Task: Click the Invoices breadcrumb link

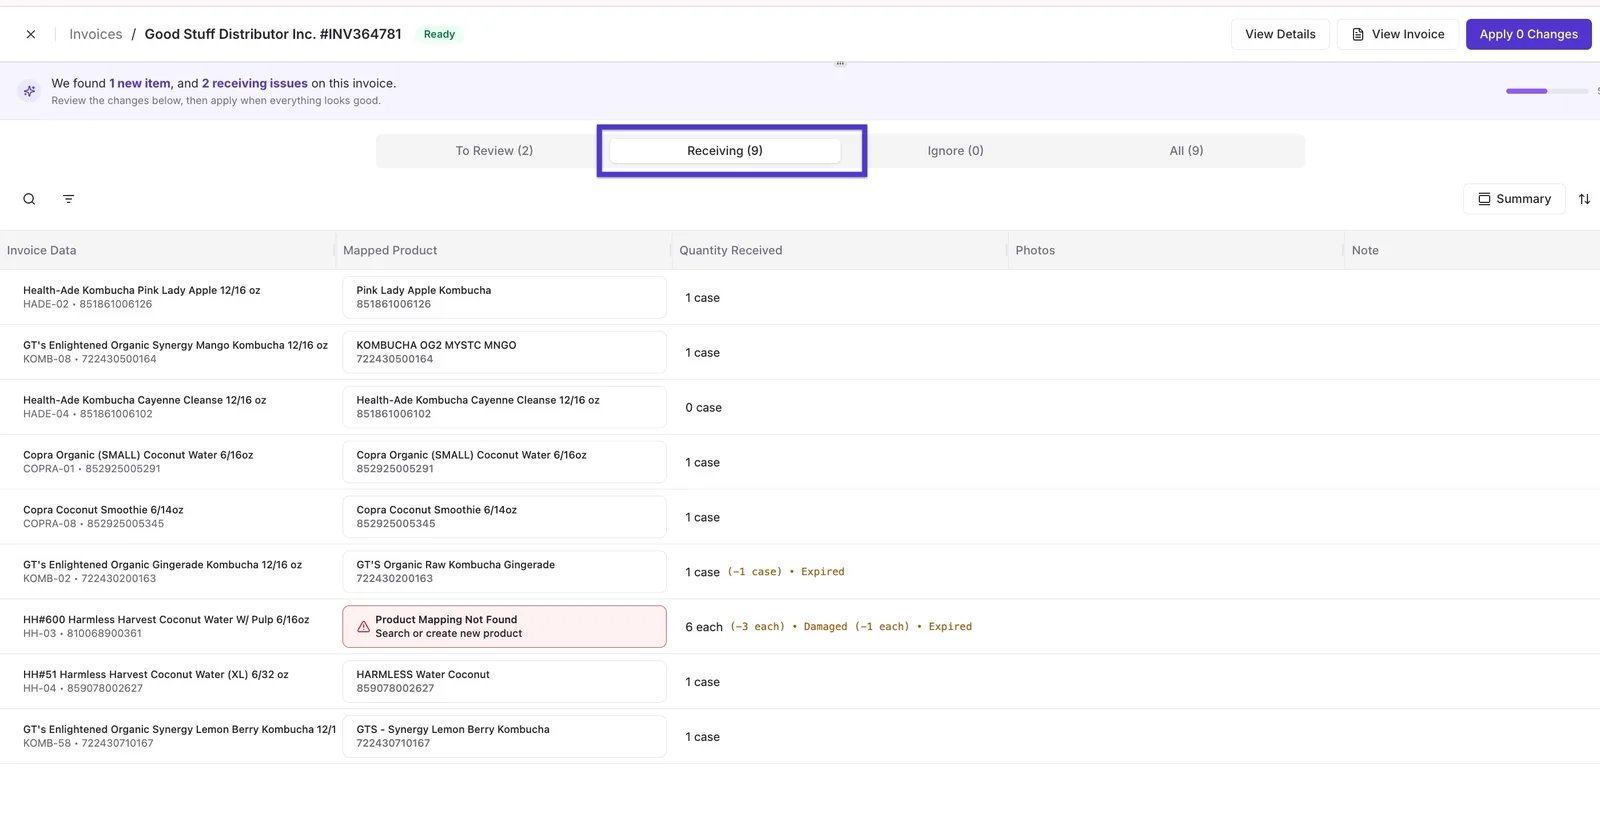Action: pyautogui.click(x=96, y=34)
